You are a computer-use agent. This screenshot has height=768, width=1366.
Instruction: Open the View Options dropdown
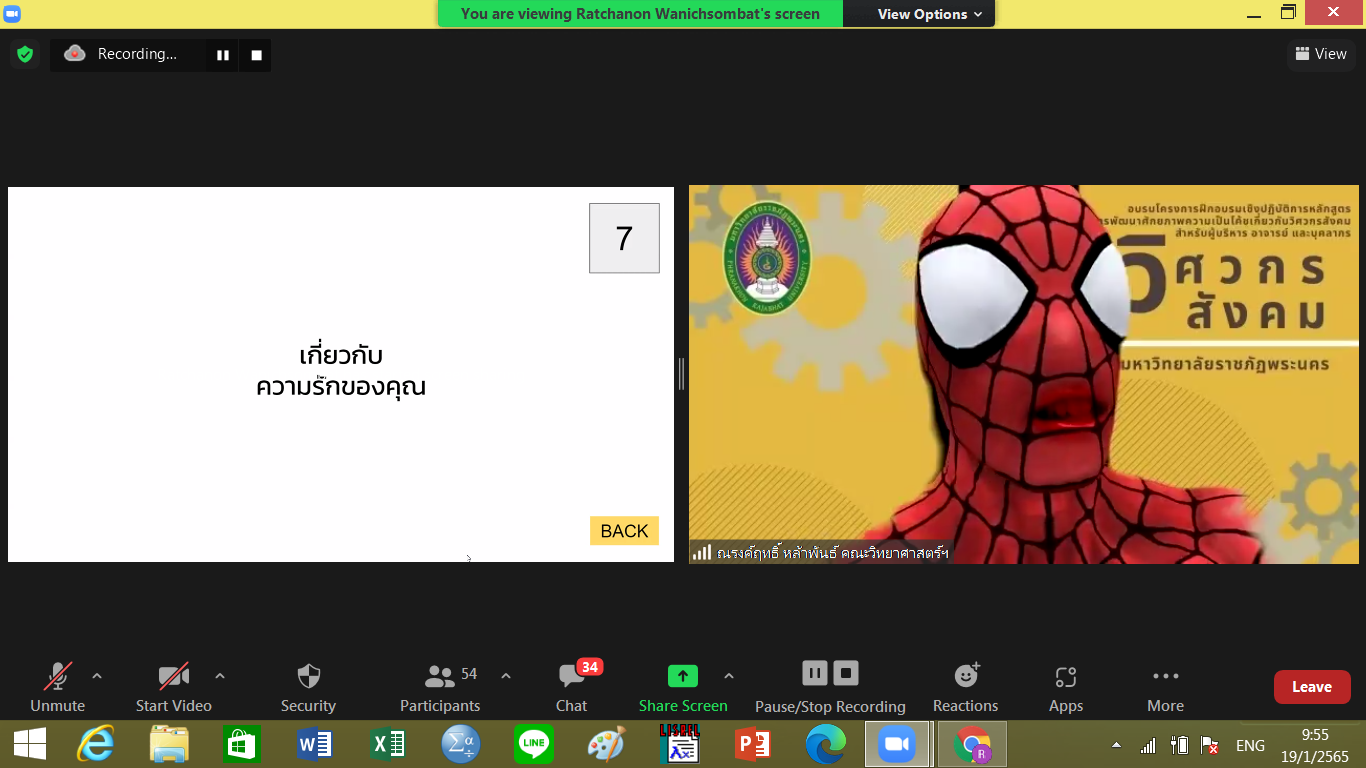930,14
